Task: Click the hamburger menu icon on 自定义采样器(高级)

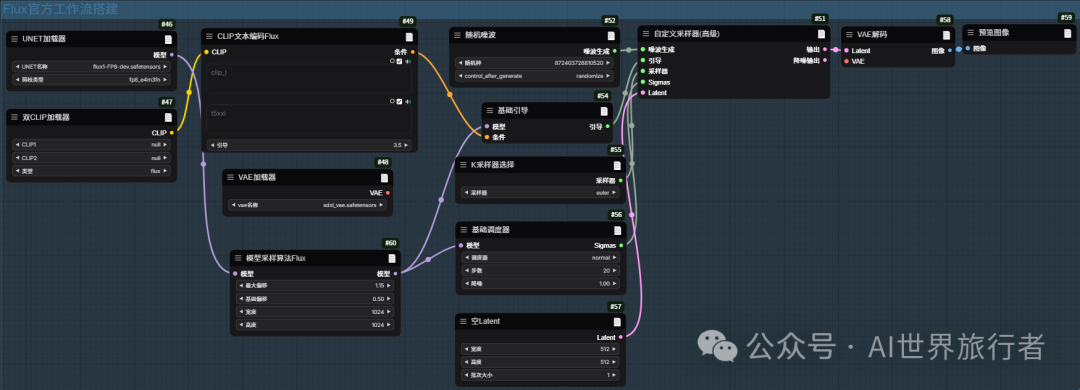Action: [x=645, y=34]
